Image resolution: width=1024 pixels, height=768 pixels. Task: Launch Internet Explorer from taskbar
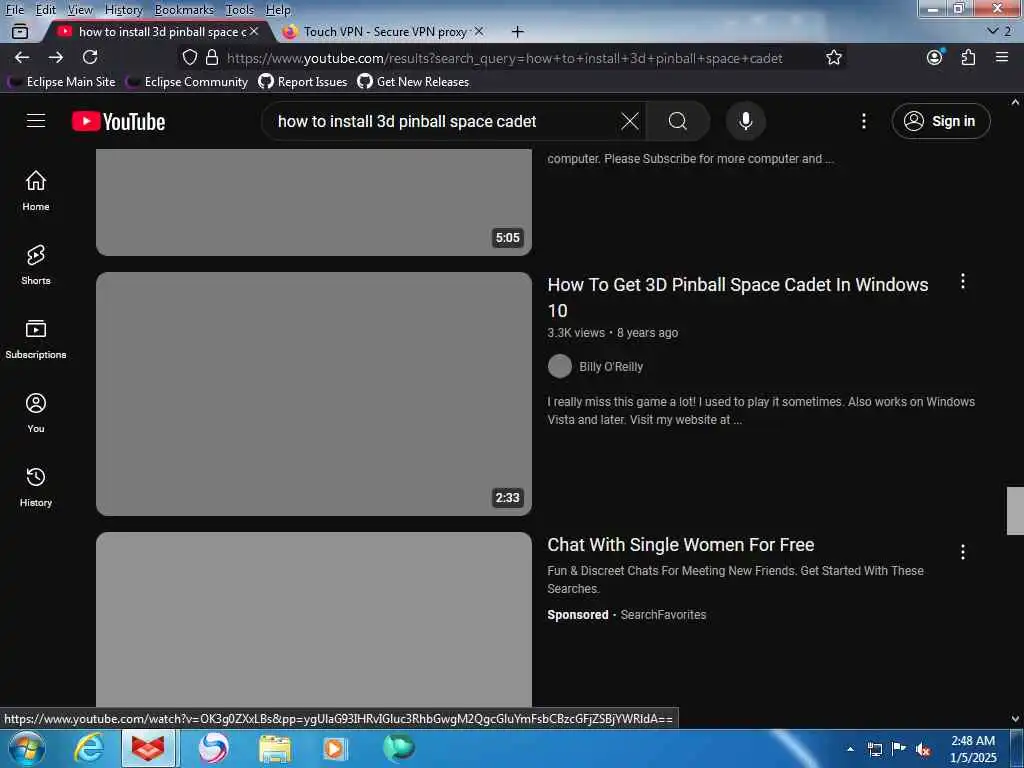point(88,748)
